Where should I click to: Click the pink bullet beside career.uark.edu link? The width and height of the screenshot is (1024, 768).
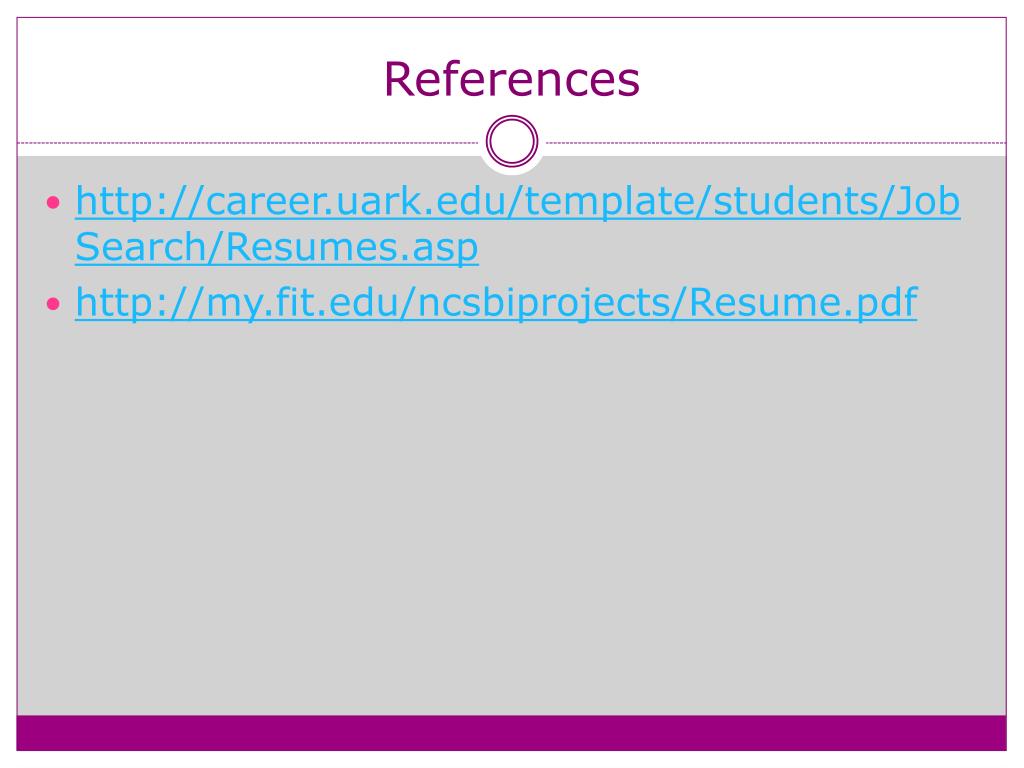54,202
